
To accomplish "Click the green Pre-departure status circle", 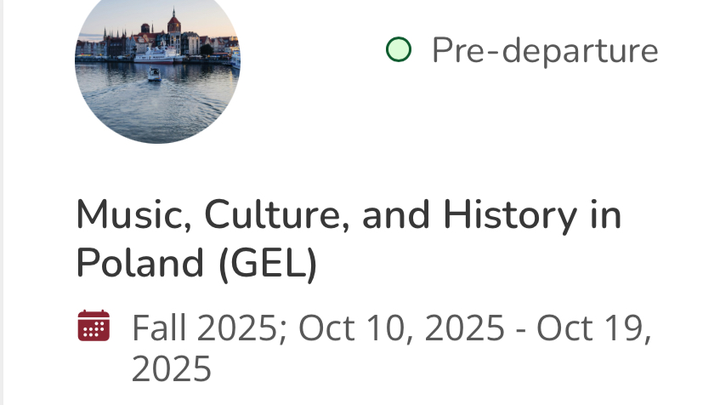I will point(398,50).
